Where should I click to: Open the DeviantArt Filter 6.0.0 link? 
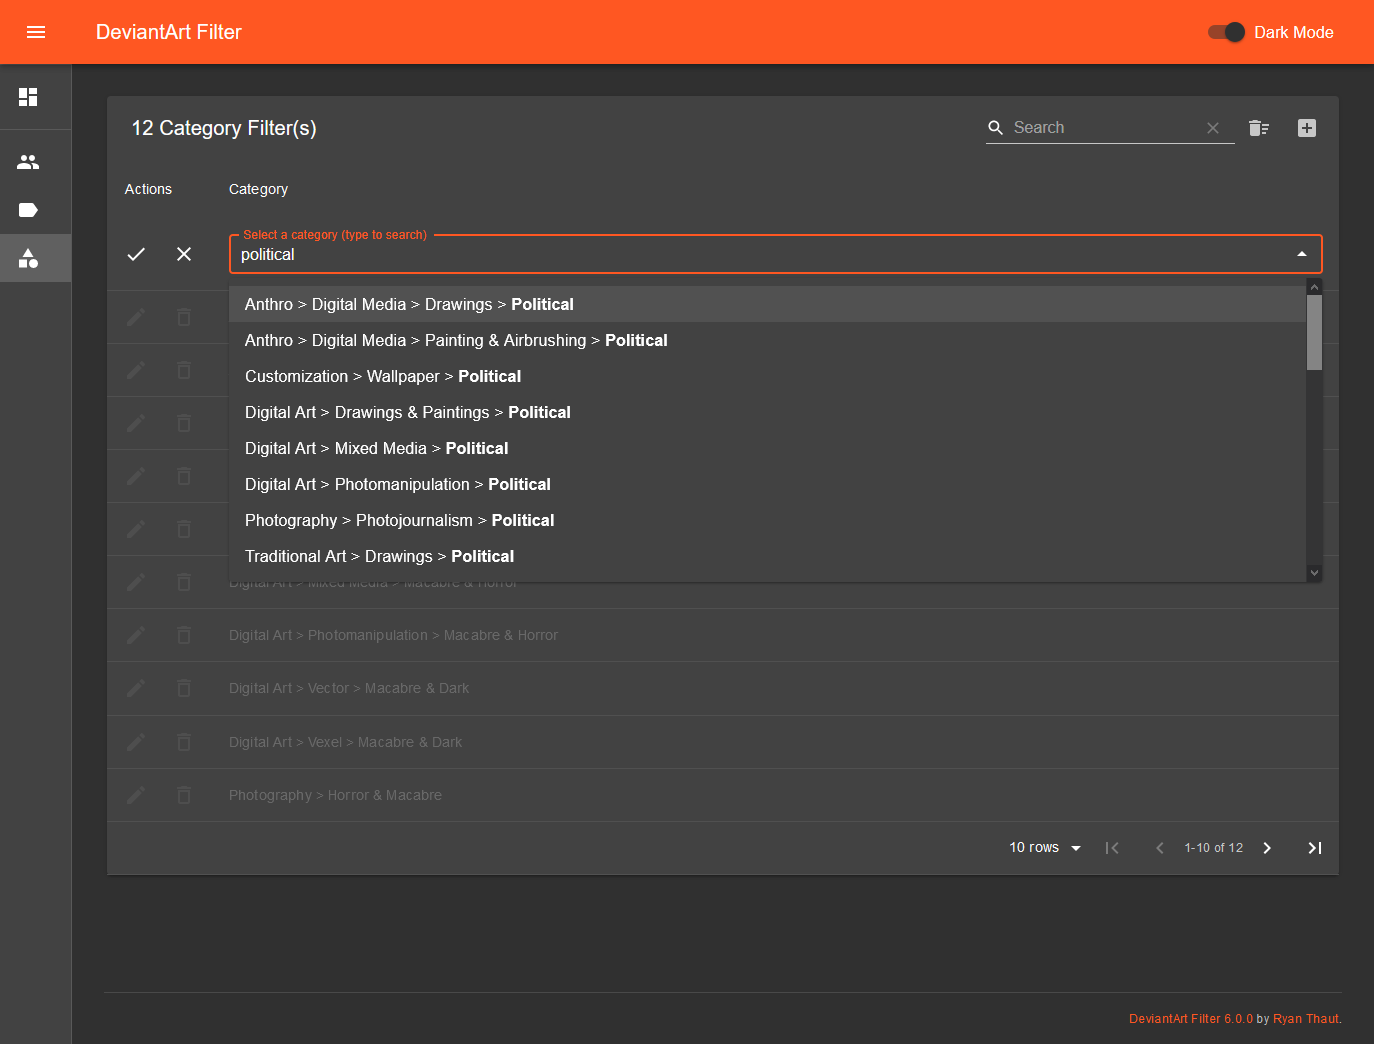coord(1191,1019)
